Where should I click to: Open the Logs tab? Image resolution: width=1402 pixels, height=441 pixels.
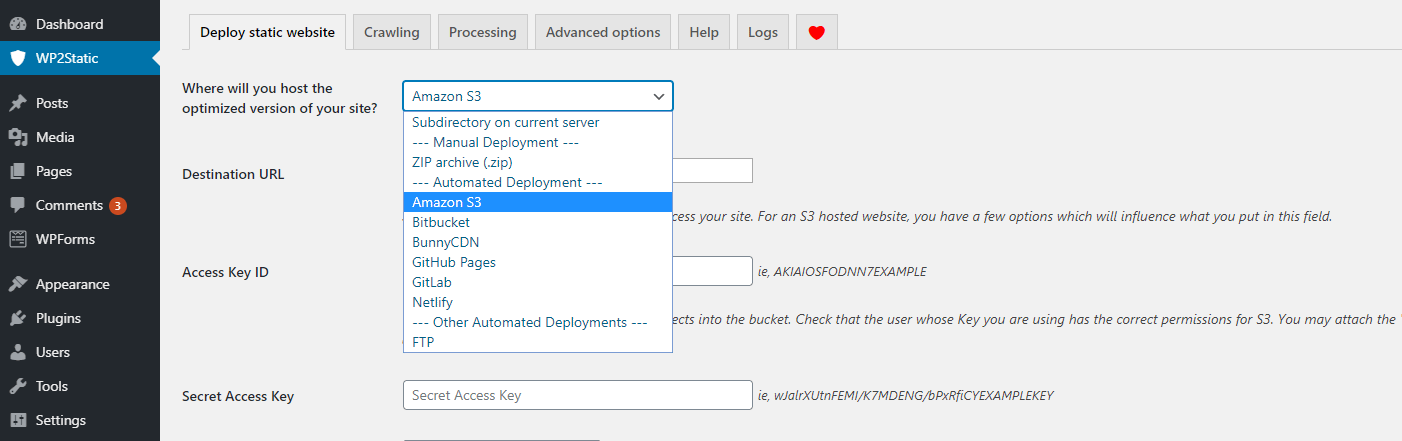[763, 32]
